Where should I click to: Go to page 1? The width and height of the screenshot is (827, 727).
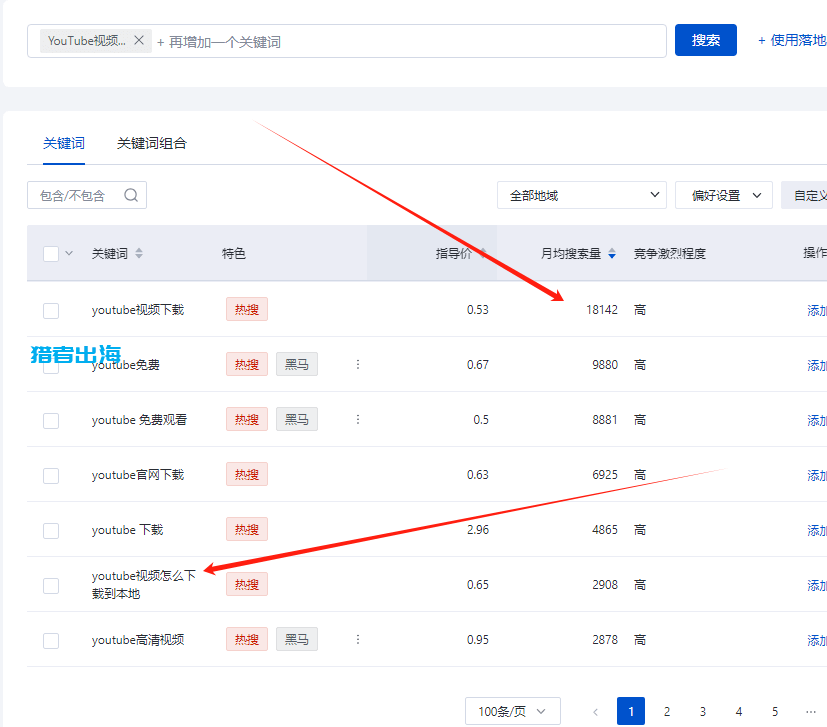(631, 711)
